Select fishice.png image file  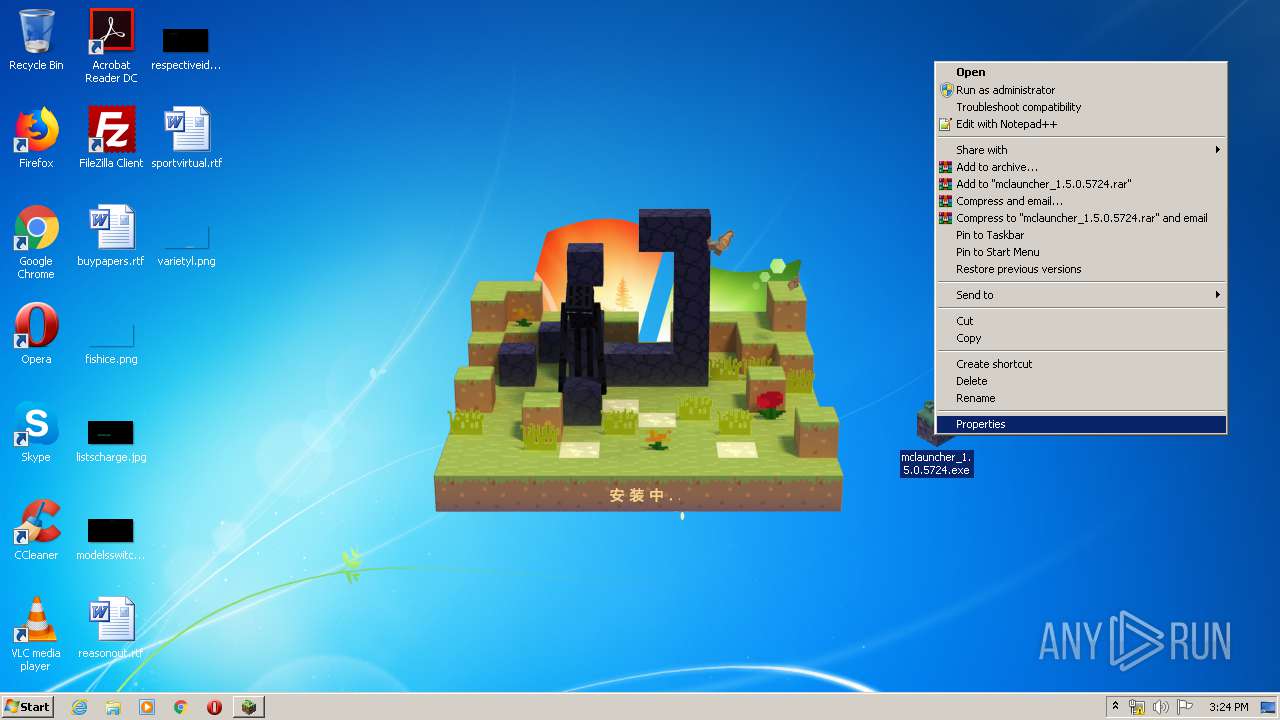[111, 342]
